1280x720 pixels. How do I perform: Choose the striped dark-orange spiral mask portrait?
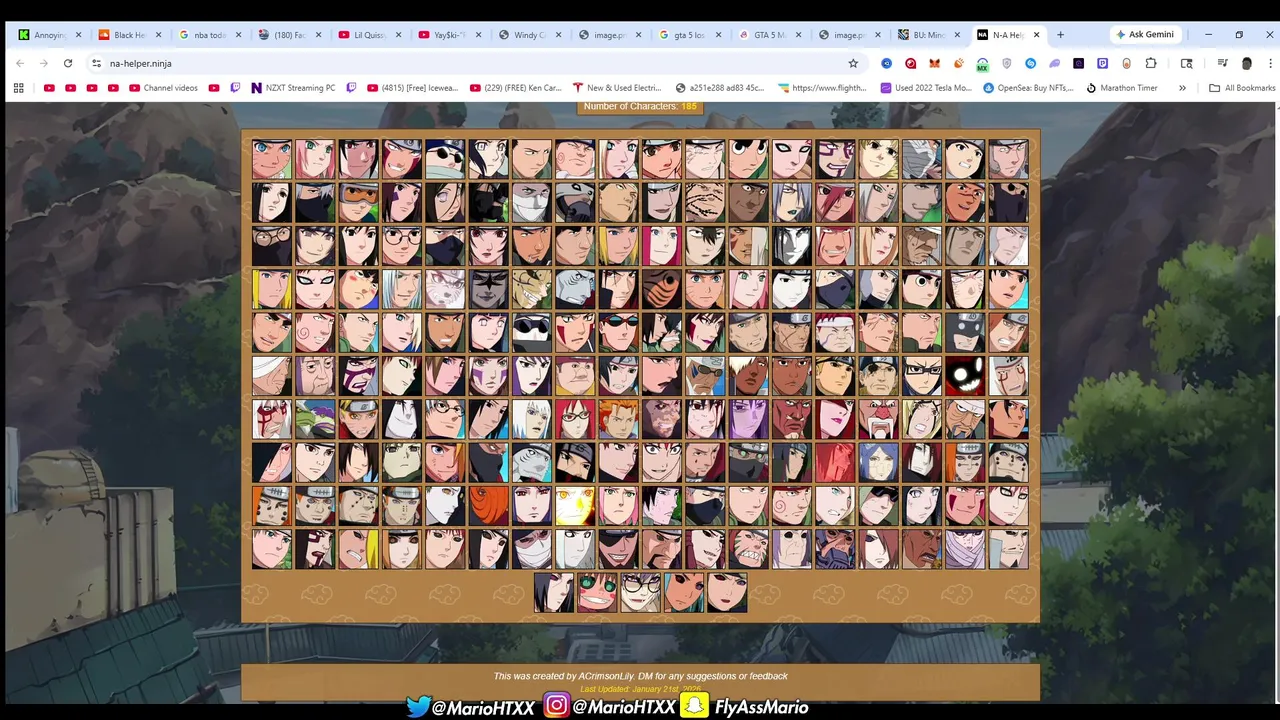click(662, 289)
